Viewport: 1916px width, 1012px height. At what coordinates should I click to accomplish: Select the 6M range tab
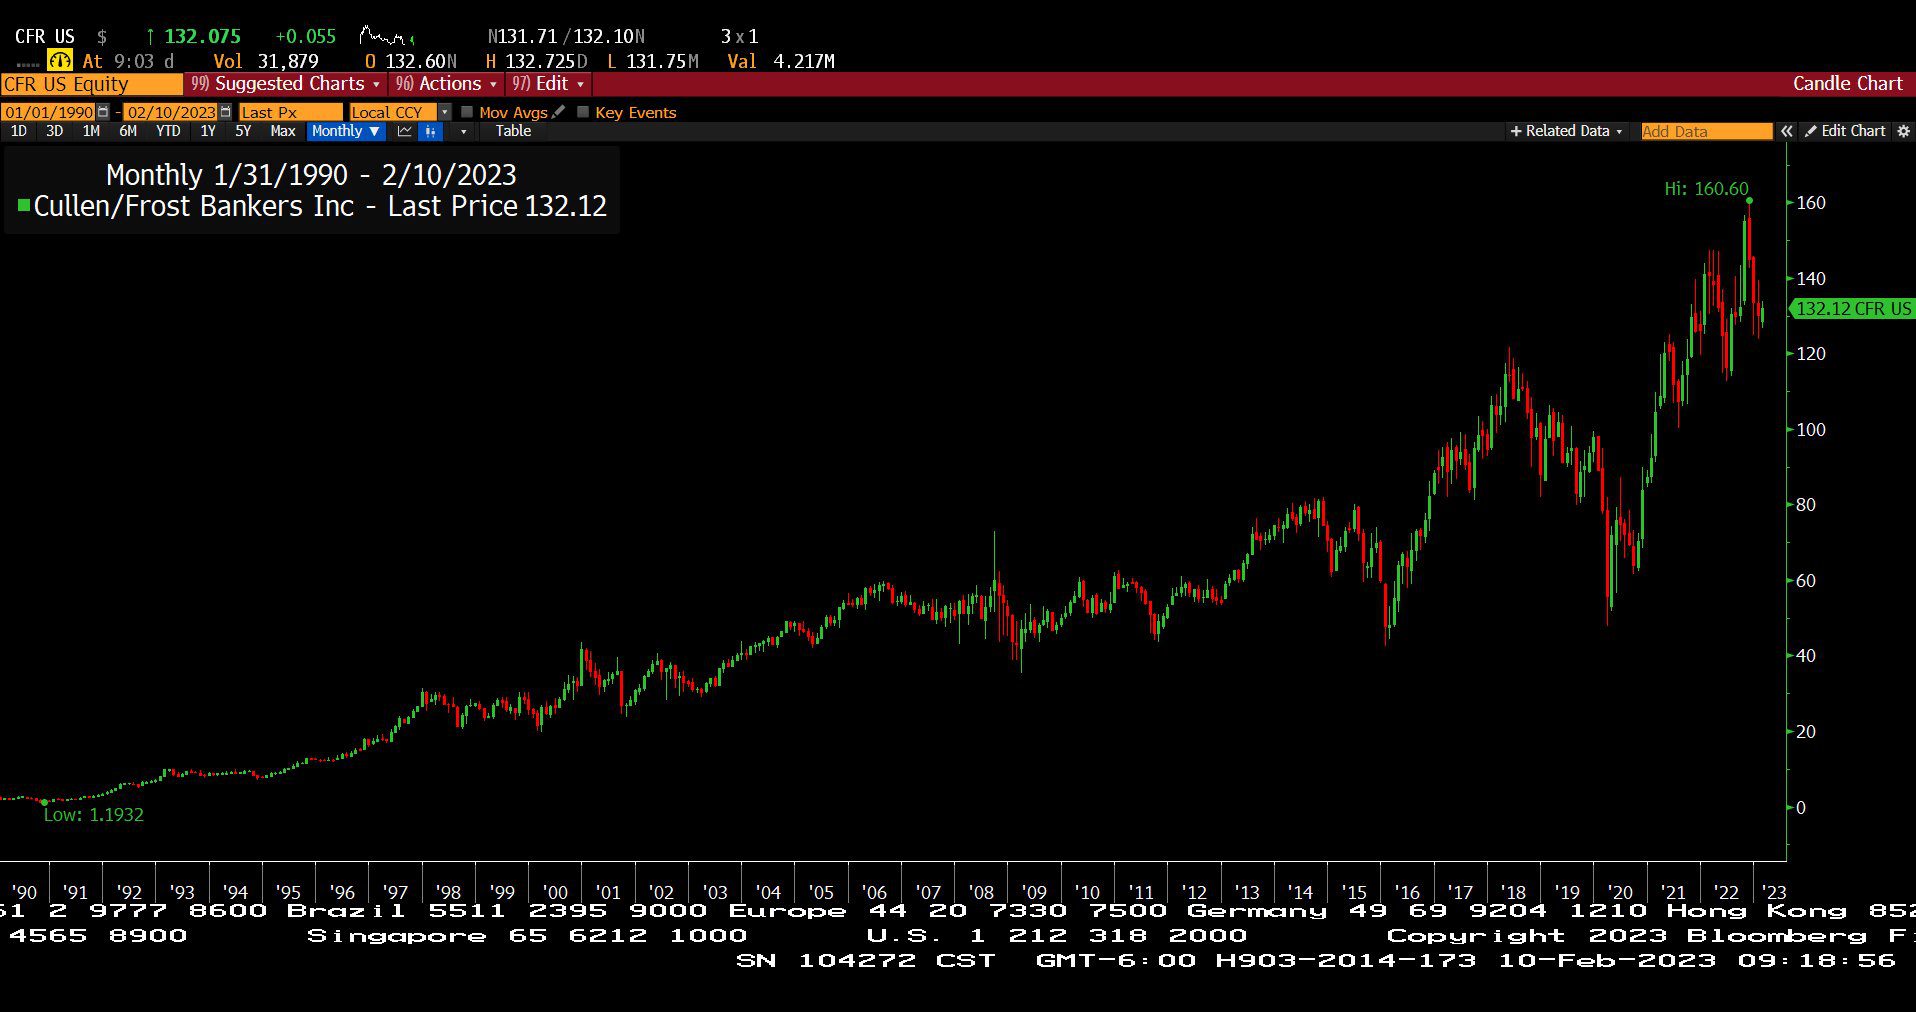(x=128, y=131)
